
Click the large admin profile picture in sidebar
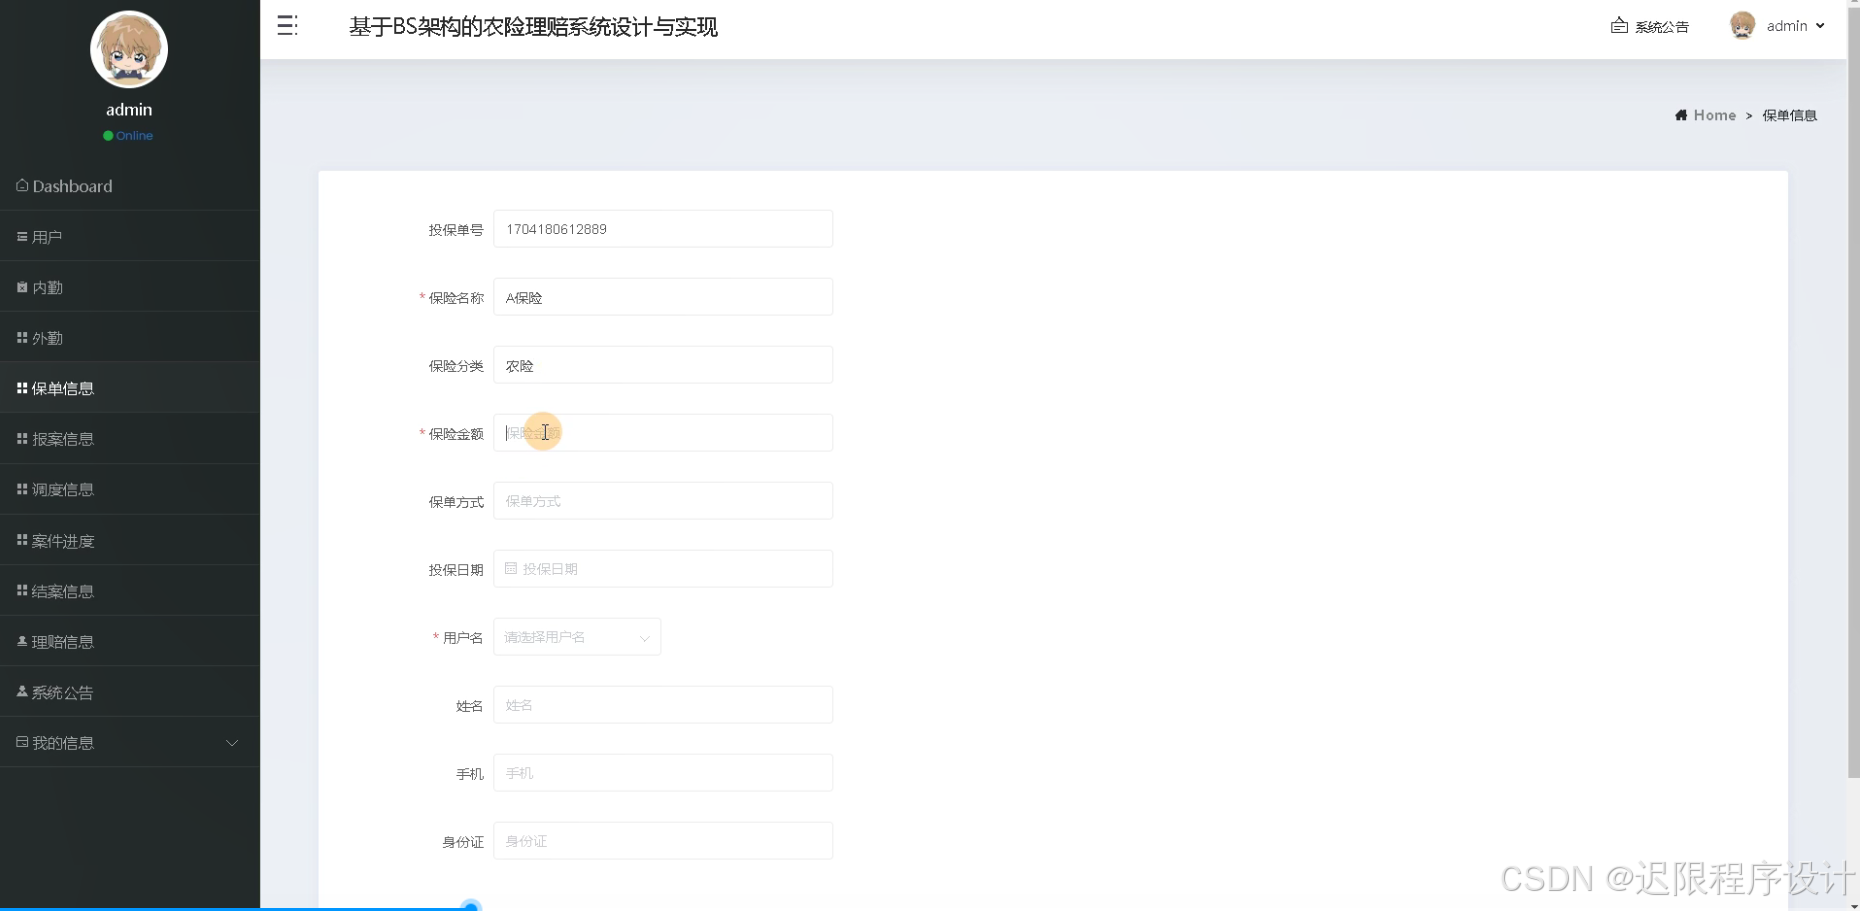(x=129, y=50)
